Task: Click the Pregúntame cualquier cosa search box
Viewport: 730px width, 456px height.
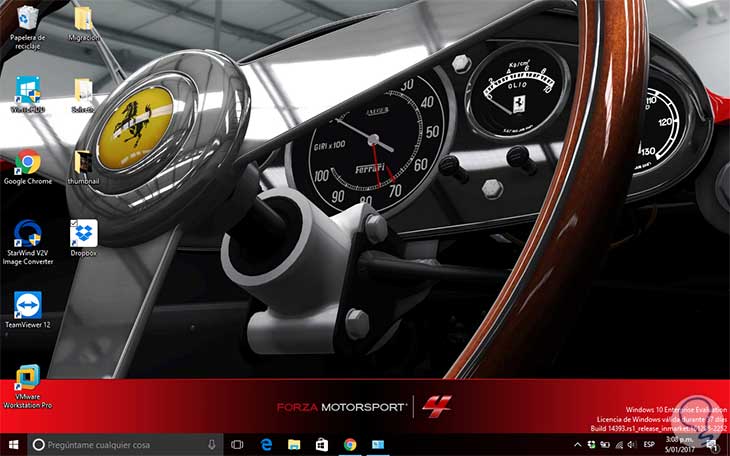Action: coord(125,445)
